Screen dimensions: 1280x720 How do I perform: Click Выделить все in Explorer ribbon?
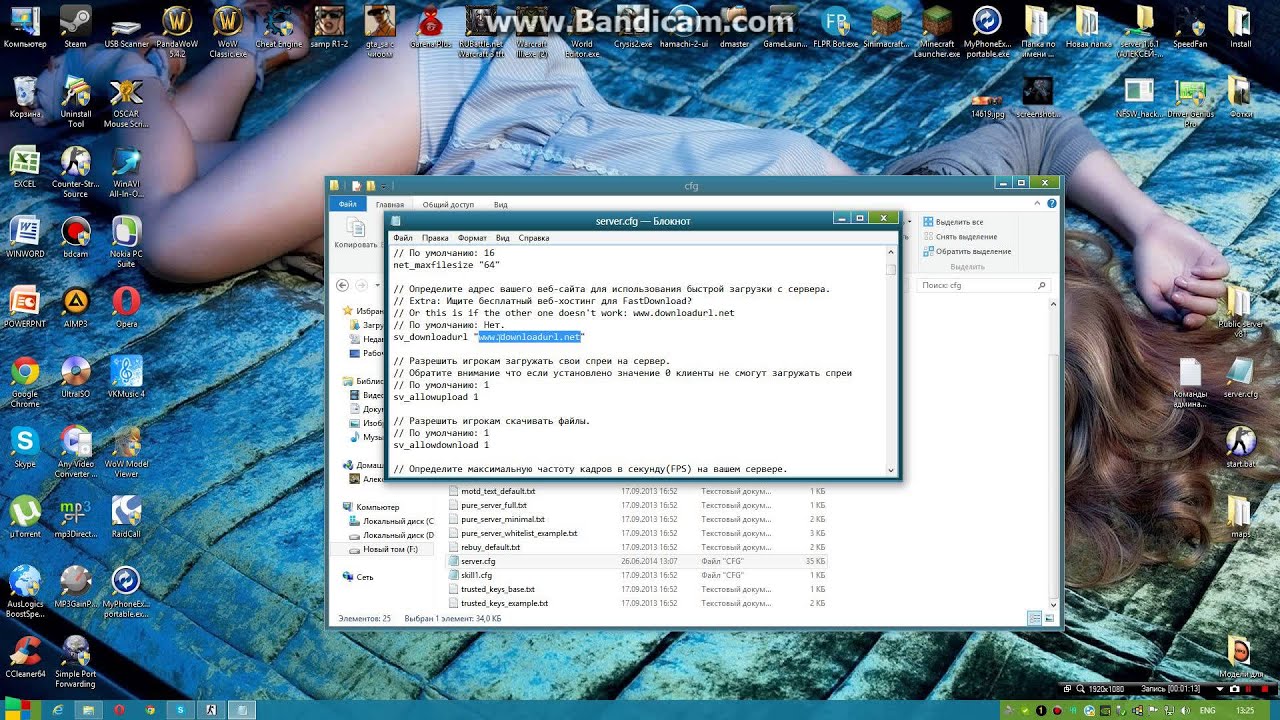click(x=952, y=221)
